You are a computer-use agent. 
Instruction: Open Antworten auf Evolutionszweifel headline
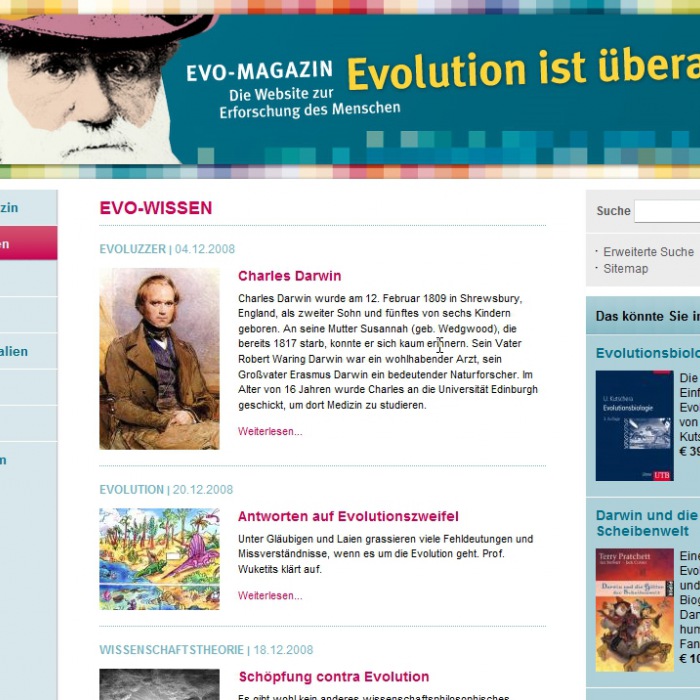(348, 516)
